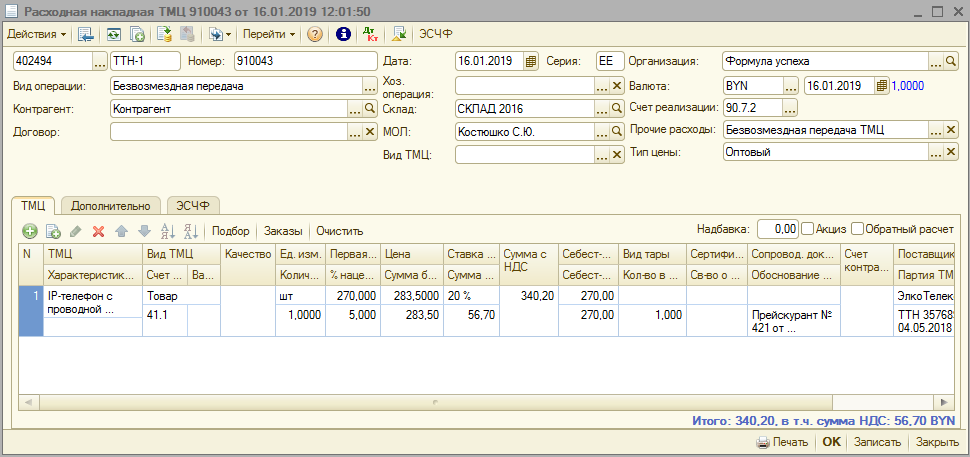Viewport: 970px width, 457px height.
Task: Open the Дт/Кт postings icon
Action: [x=371, y=34]
